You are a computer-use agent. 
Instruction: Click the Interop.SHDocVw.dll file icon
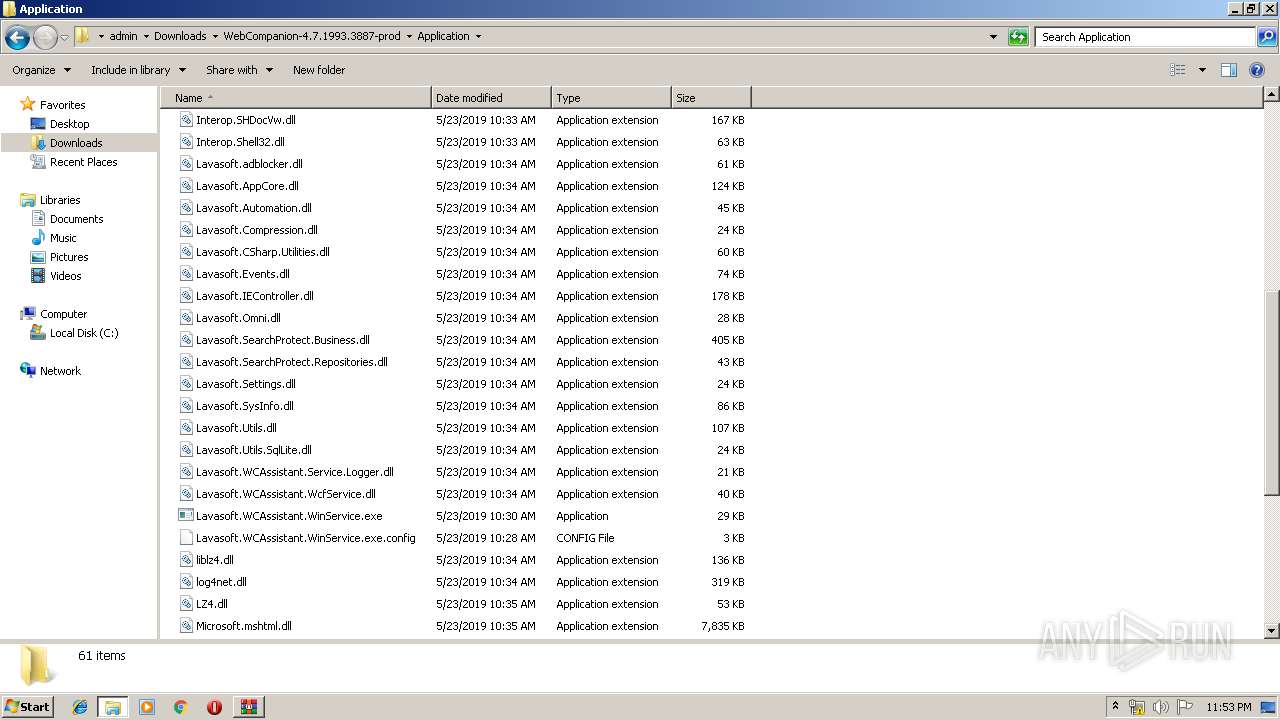(x=186, y=120)
